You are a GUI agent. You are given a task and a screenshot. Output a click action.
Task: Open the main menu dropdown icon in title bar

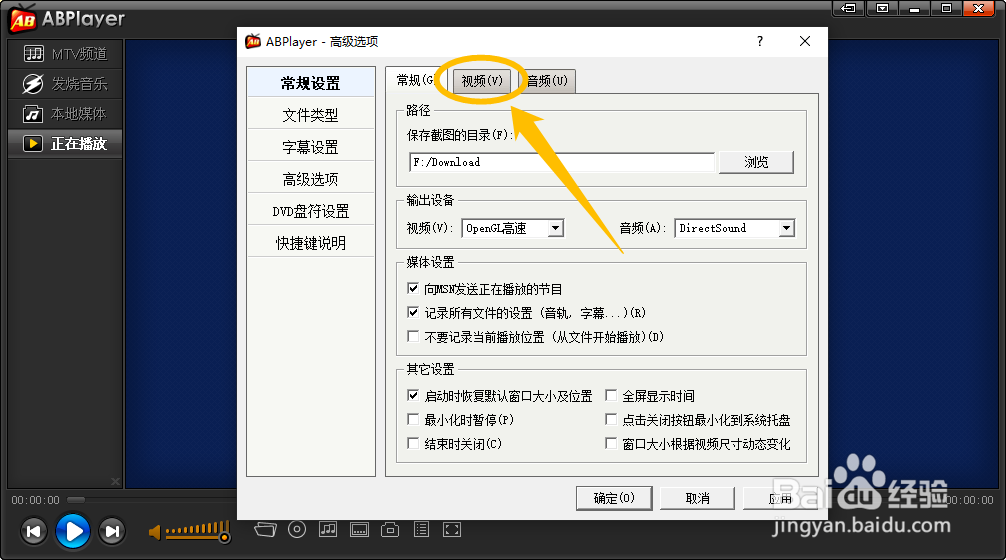(x=882, y=8)
